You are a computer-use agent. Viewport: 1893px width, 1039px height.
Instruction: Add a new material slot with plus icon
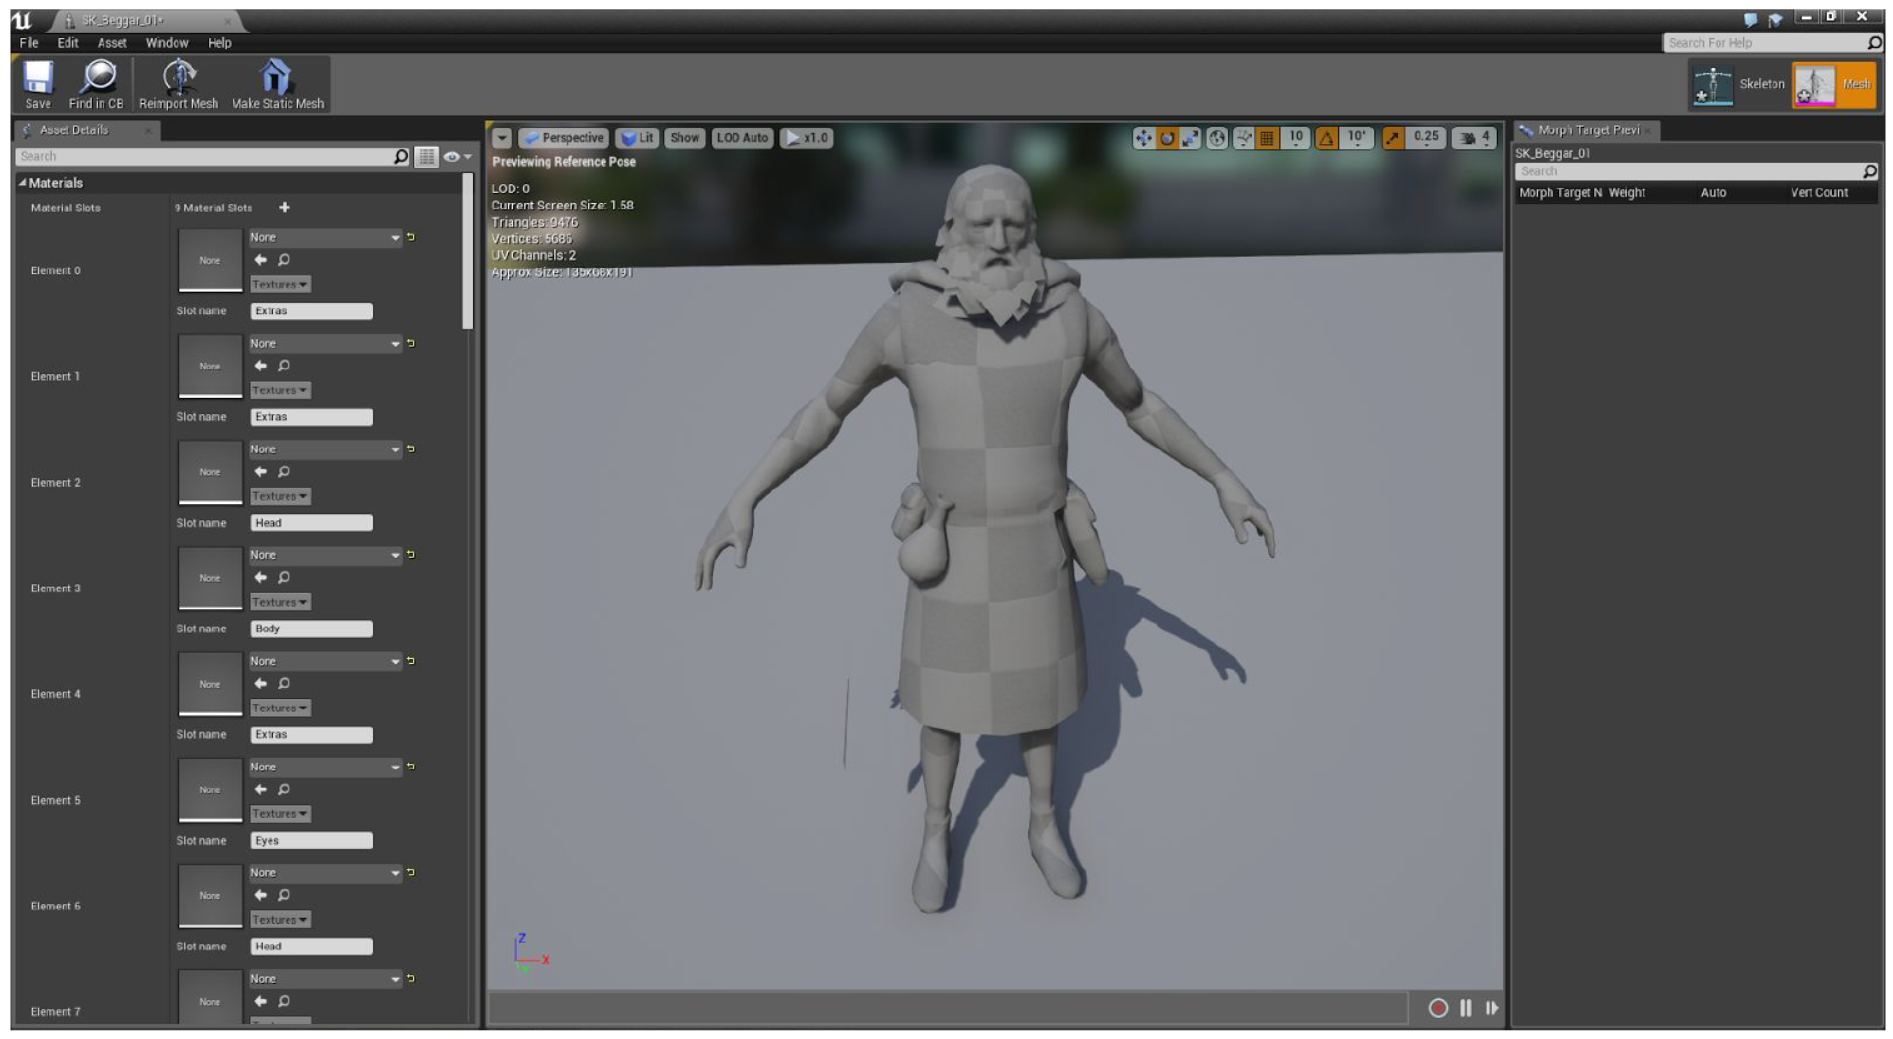285,208
